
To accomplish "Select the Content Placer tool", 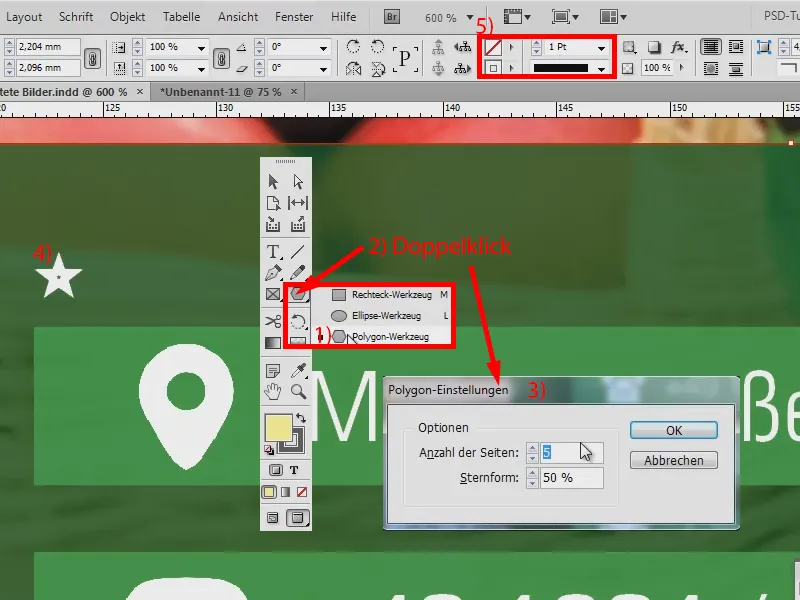I will pyautogui.click(x=298, y=224).
